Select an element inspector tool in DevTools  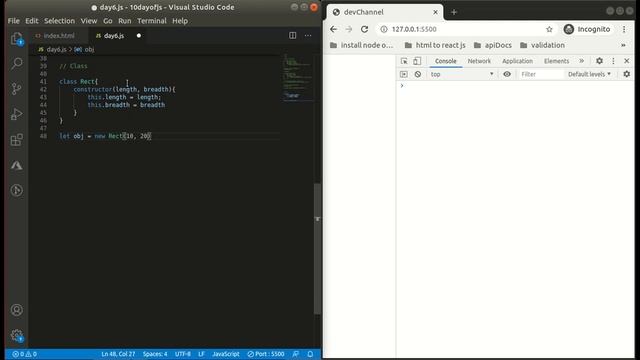coord(404,61)
